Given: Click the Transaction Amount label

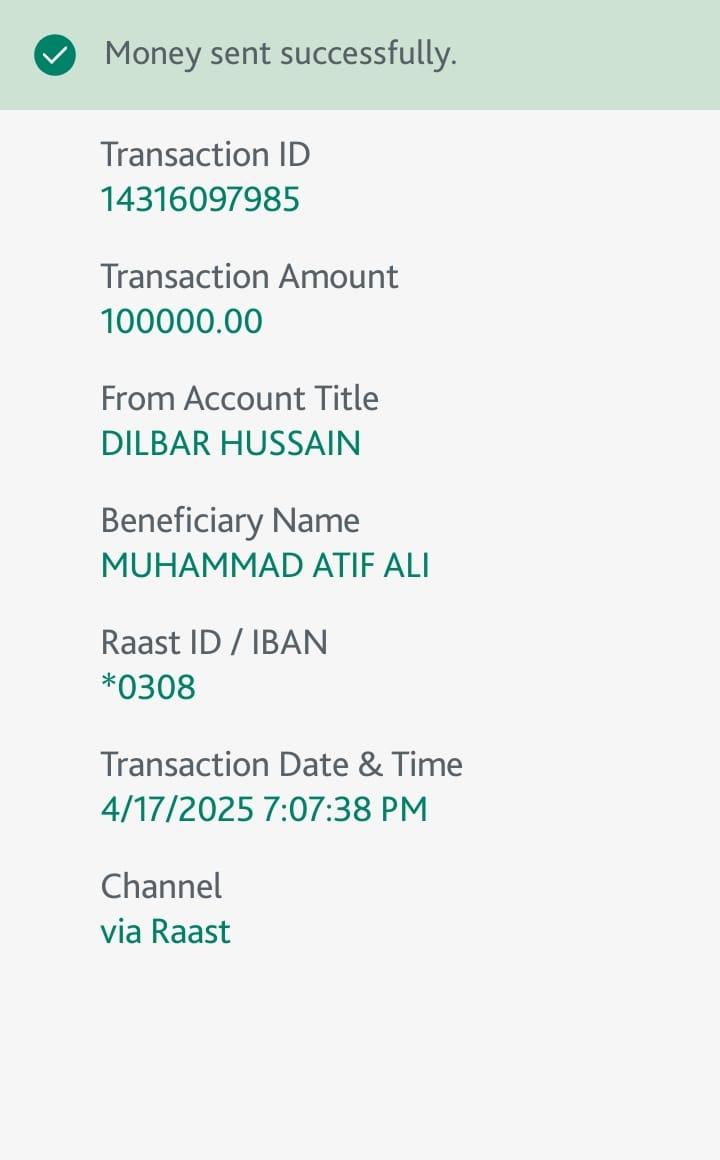Looking at the screenshot, I should pos(249,277).
